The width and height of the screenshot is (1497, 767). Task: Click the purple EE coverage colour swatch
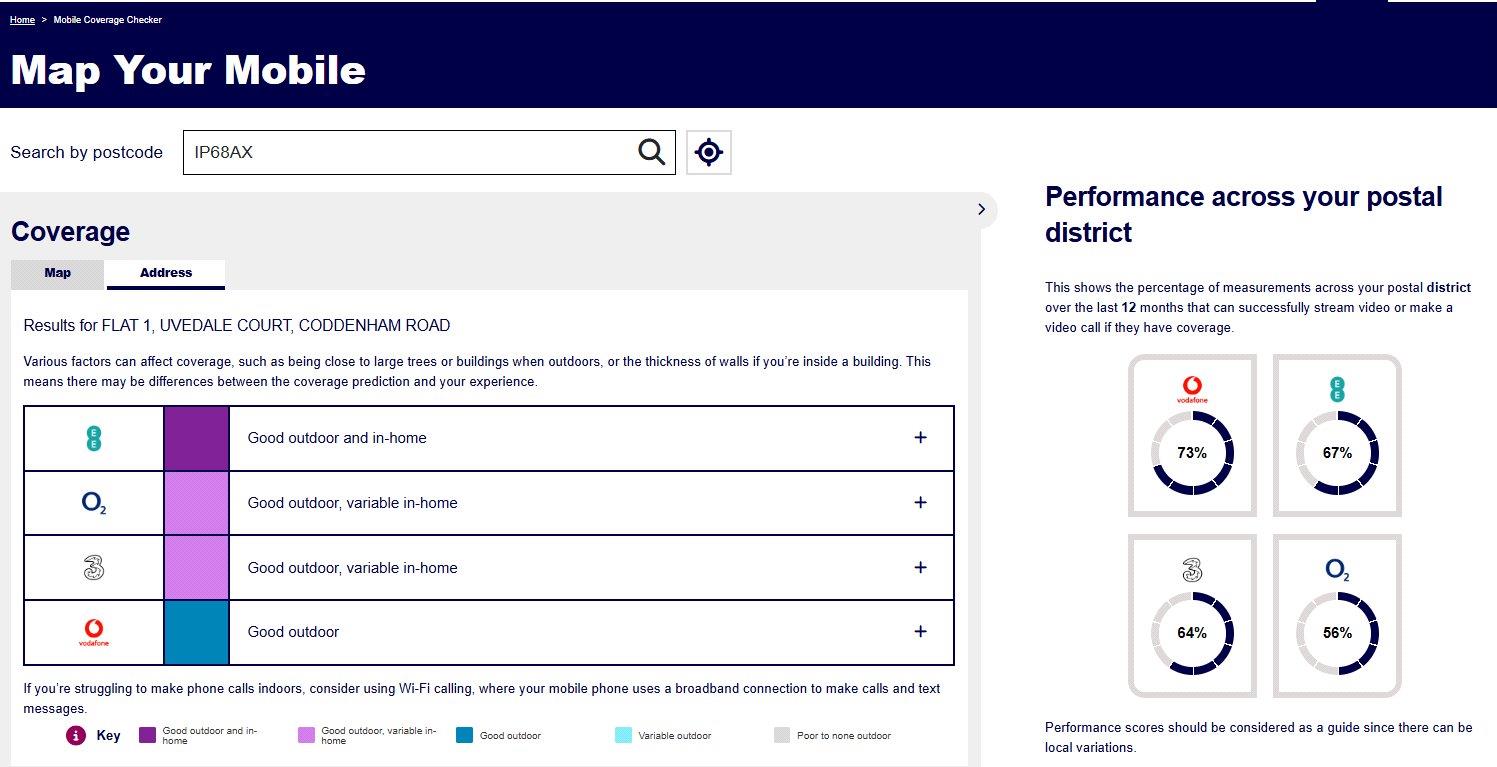click(197, 438)
